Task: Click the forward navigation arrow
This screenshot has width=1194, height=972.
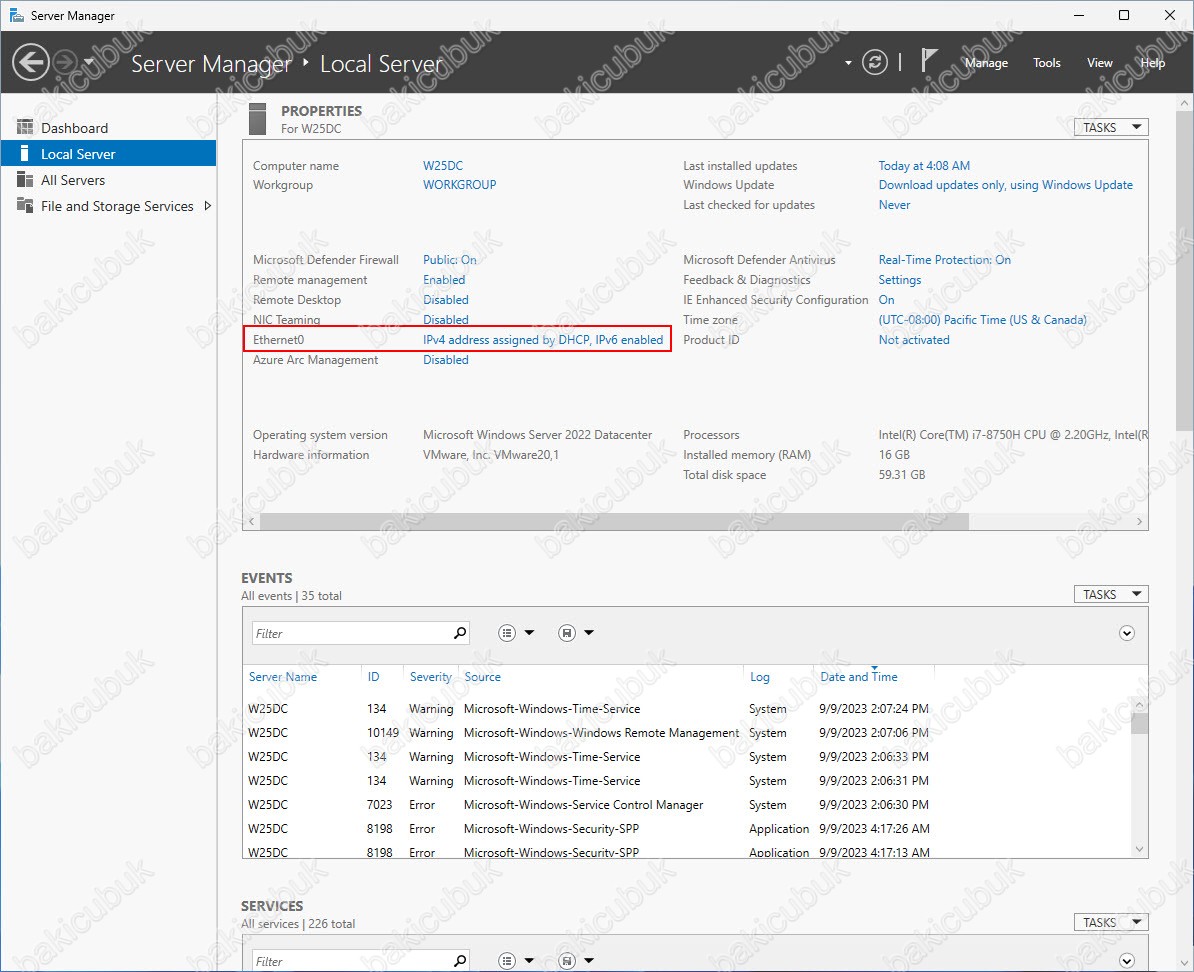Action: coord(66,62)
